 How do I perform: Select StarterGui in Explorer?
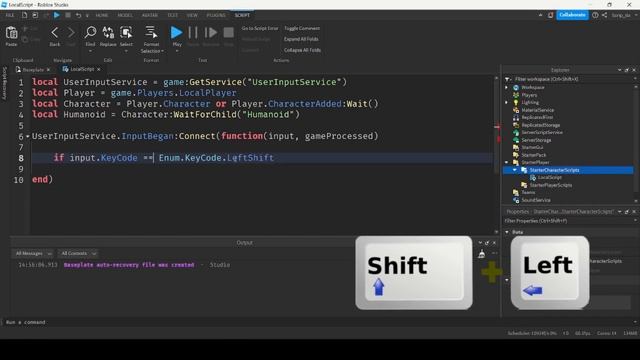(x=532, y=147)
